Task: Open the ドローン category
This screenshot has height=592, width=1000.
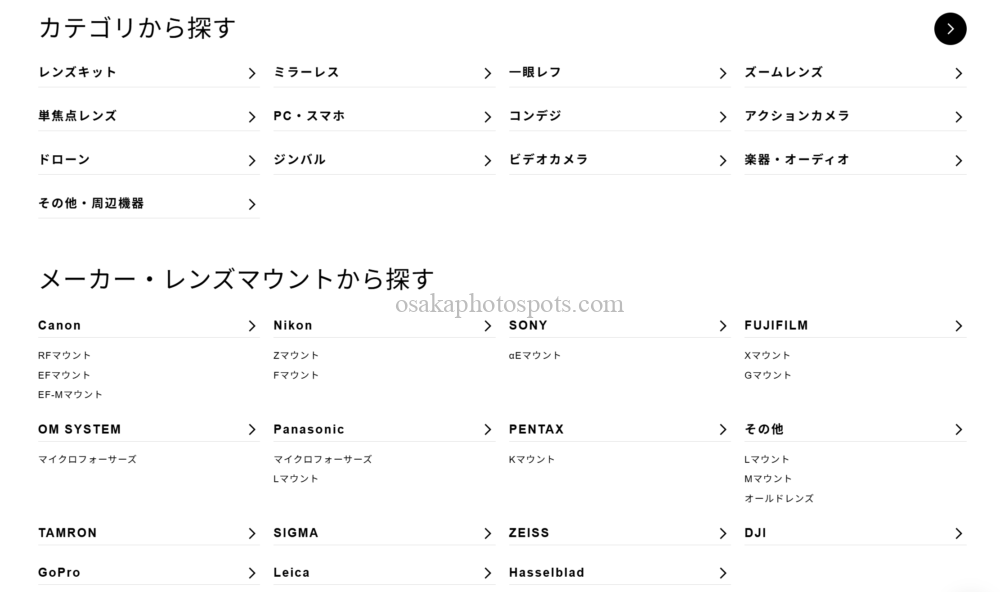Action: coord(64,160)
